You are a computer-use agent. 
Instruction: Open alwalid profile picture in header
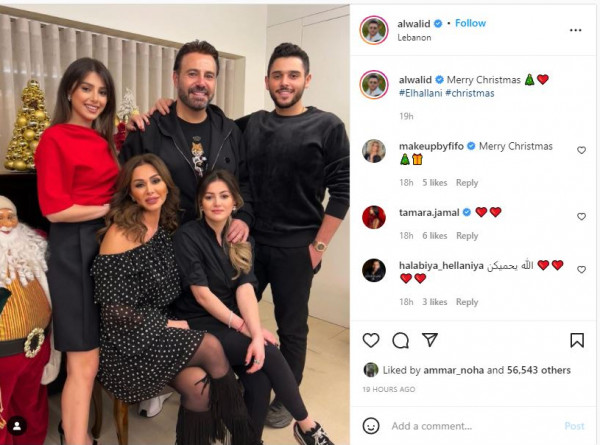[374, 30]
